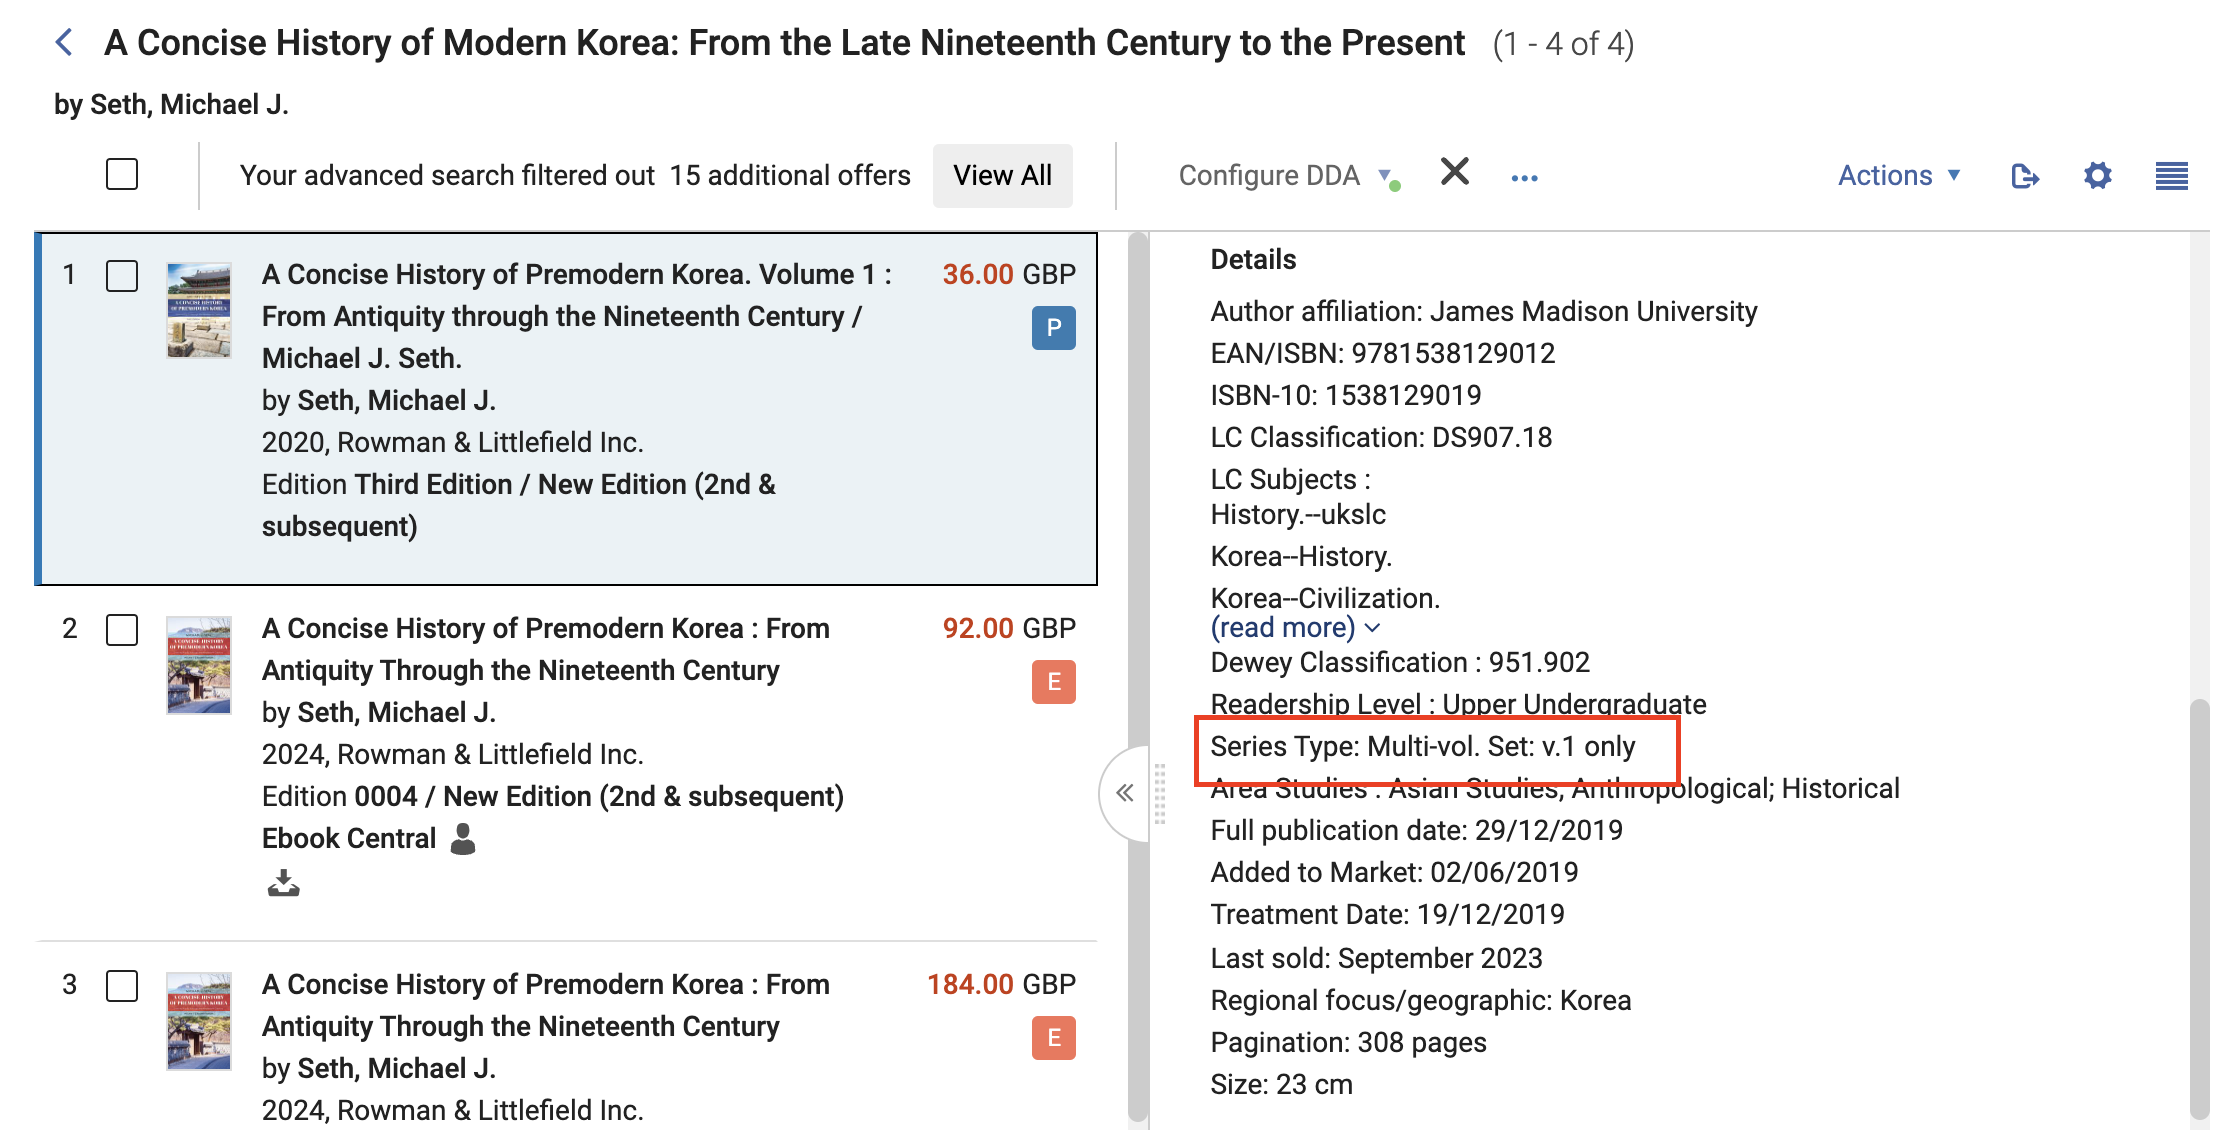Select the checkbox for result 2
The height and width of the screenshot is (1130, 2236).
coord(122,630)
